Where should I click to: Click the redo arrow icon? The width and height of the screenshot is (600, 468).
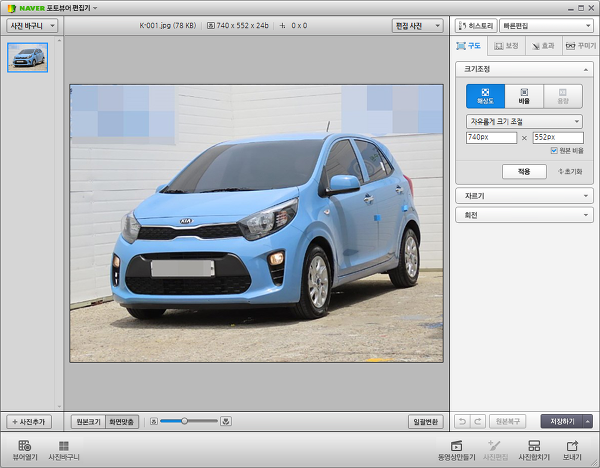(478, 421)
